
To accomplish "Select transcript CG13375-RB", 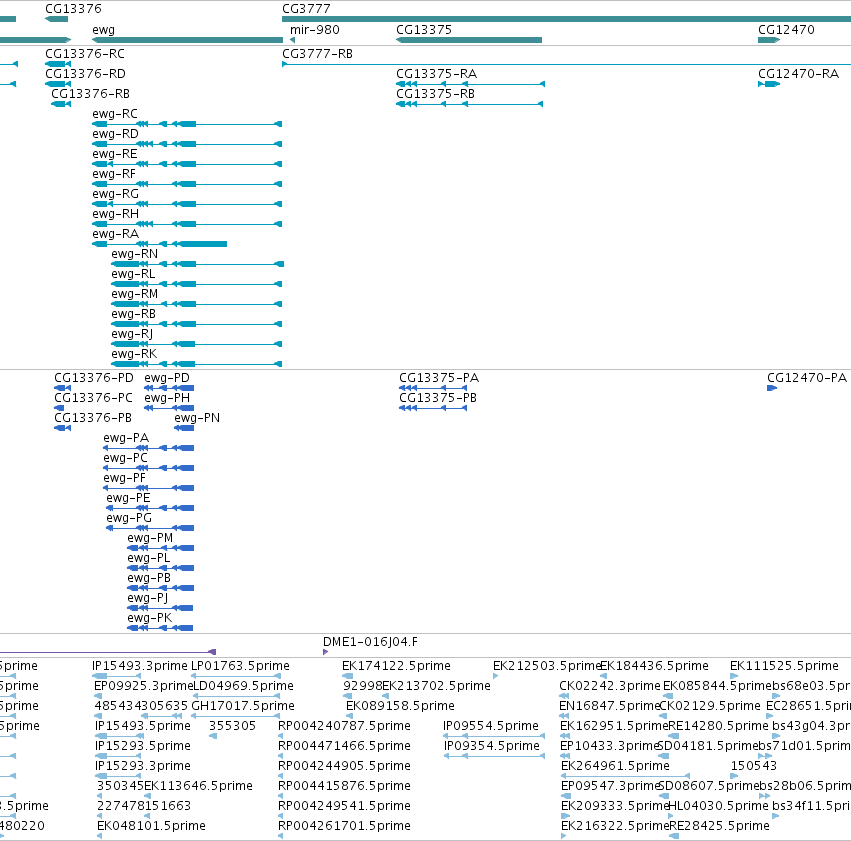I will click(x=469, y=104).
